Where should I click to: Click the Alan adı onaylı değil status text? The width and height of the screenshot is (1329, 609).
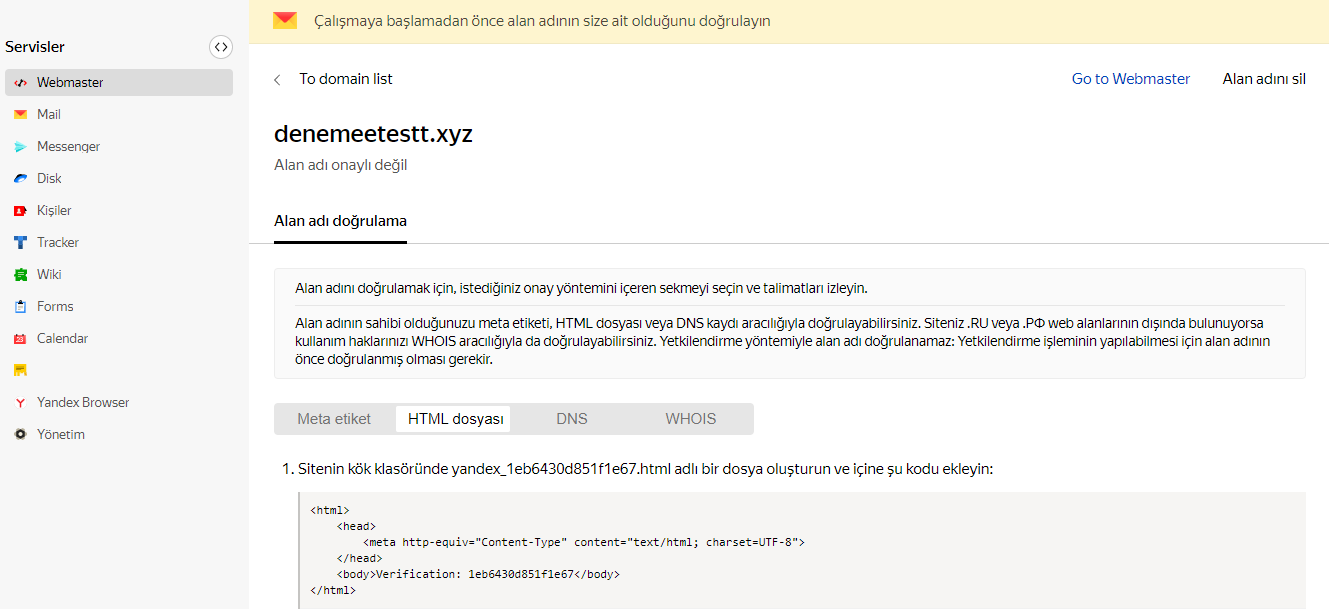click(340, 165)
